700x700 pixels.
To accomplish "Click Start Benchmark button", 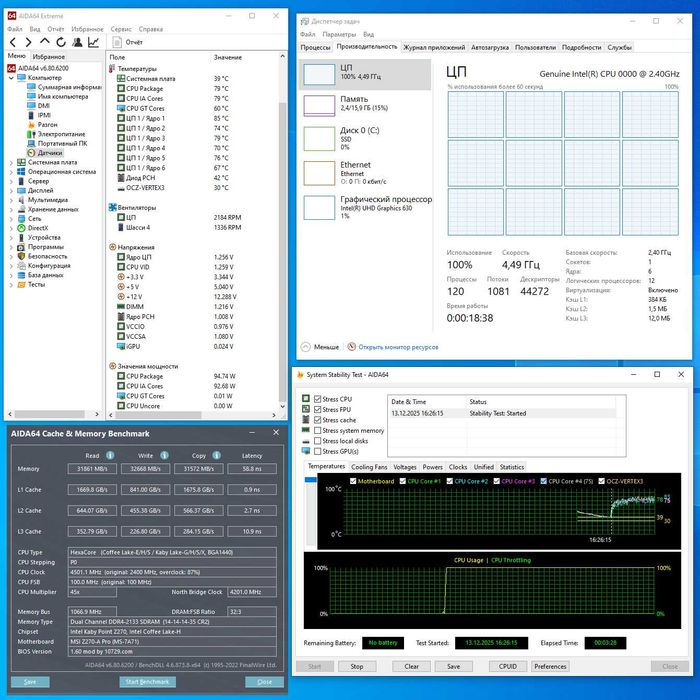I will click(147, 682).
